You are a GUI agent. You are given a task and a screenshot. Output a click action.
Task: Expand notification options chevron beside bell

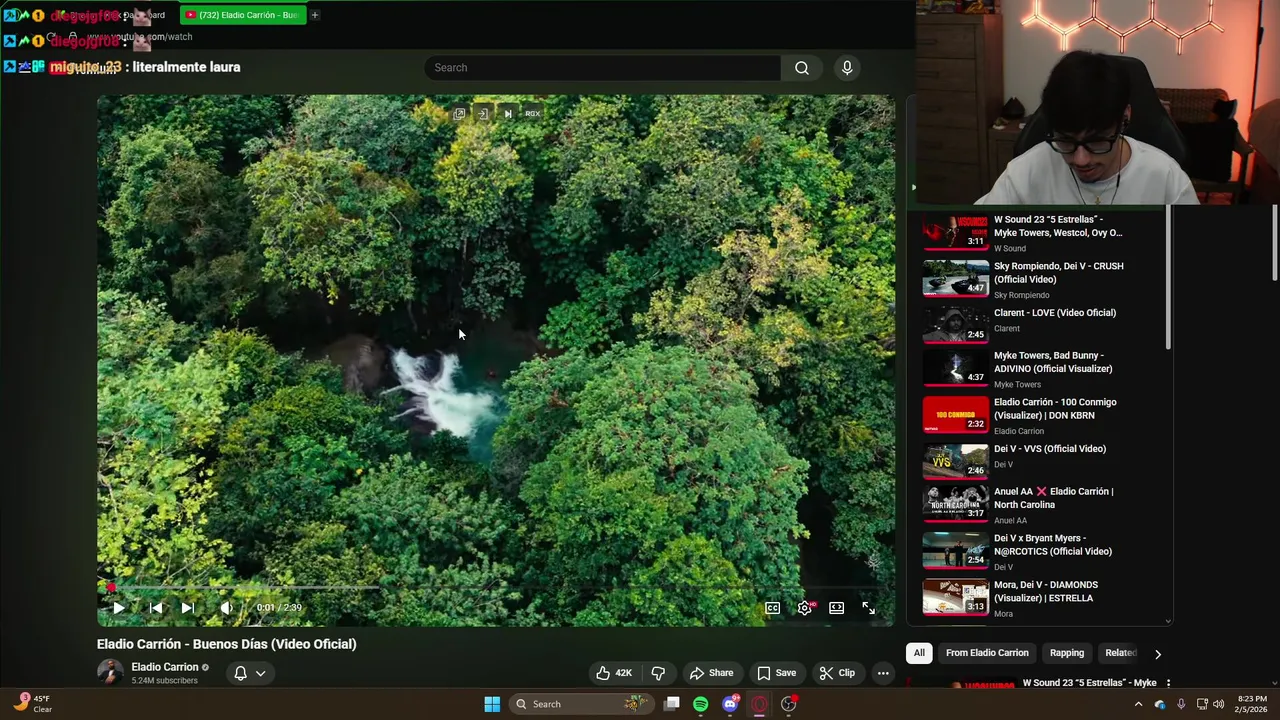click(260, 673)
